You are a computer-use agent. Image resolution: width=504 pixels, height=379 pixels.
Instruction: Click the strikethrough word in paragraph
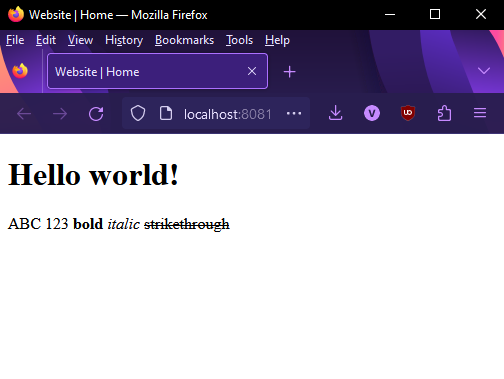tap(187, 224)
